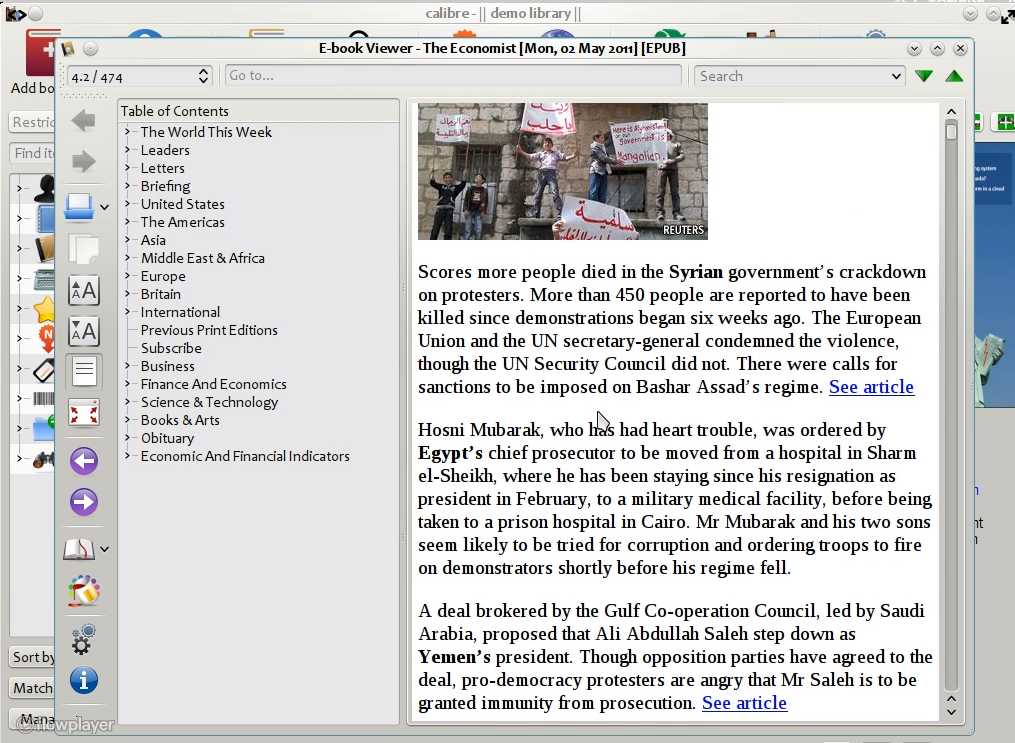The image size is (1015, 743).
Task: Expand The Americas section
Action: point(128,222)
